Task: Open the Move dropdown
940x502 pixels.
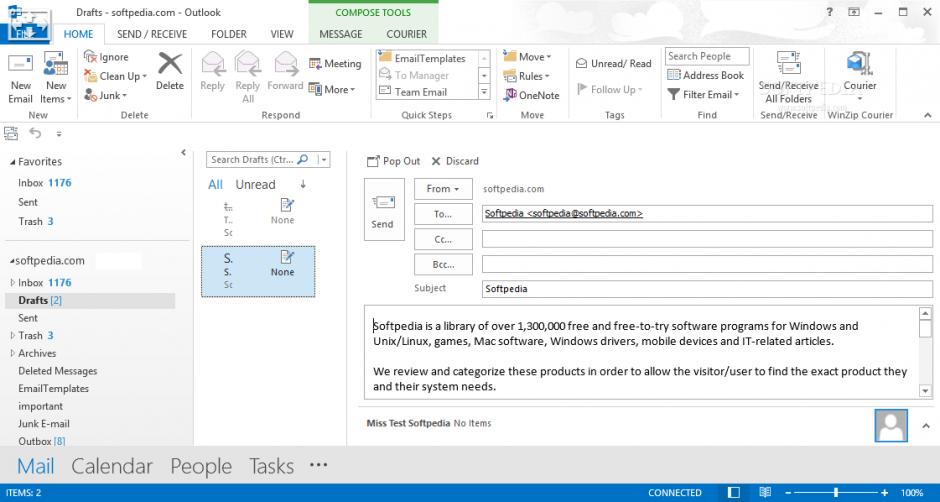Action: (x=527, y=57)
